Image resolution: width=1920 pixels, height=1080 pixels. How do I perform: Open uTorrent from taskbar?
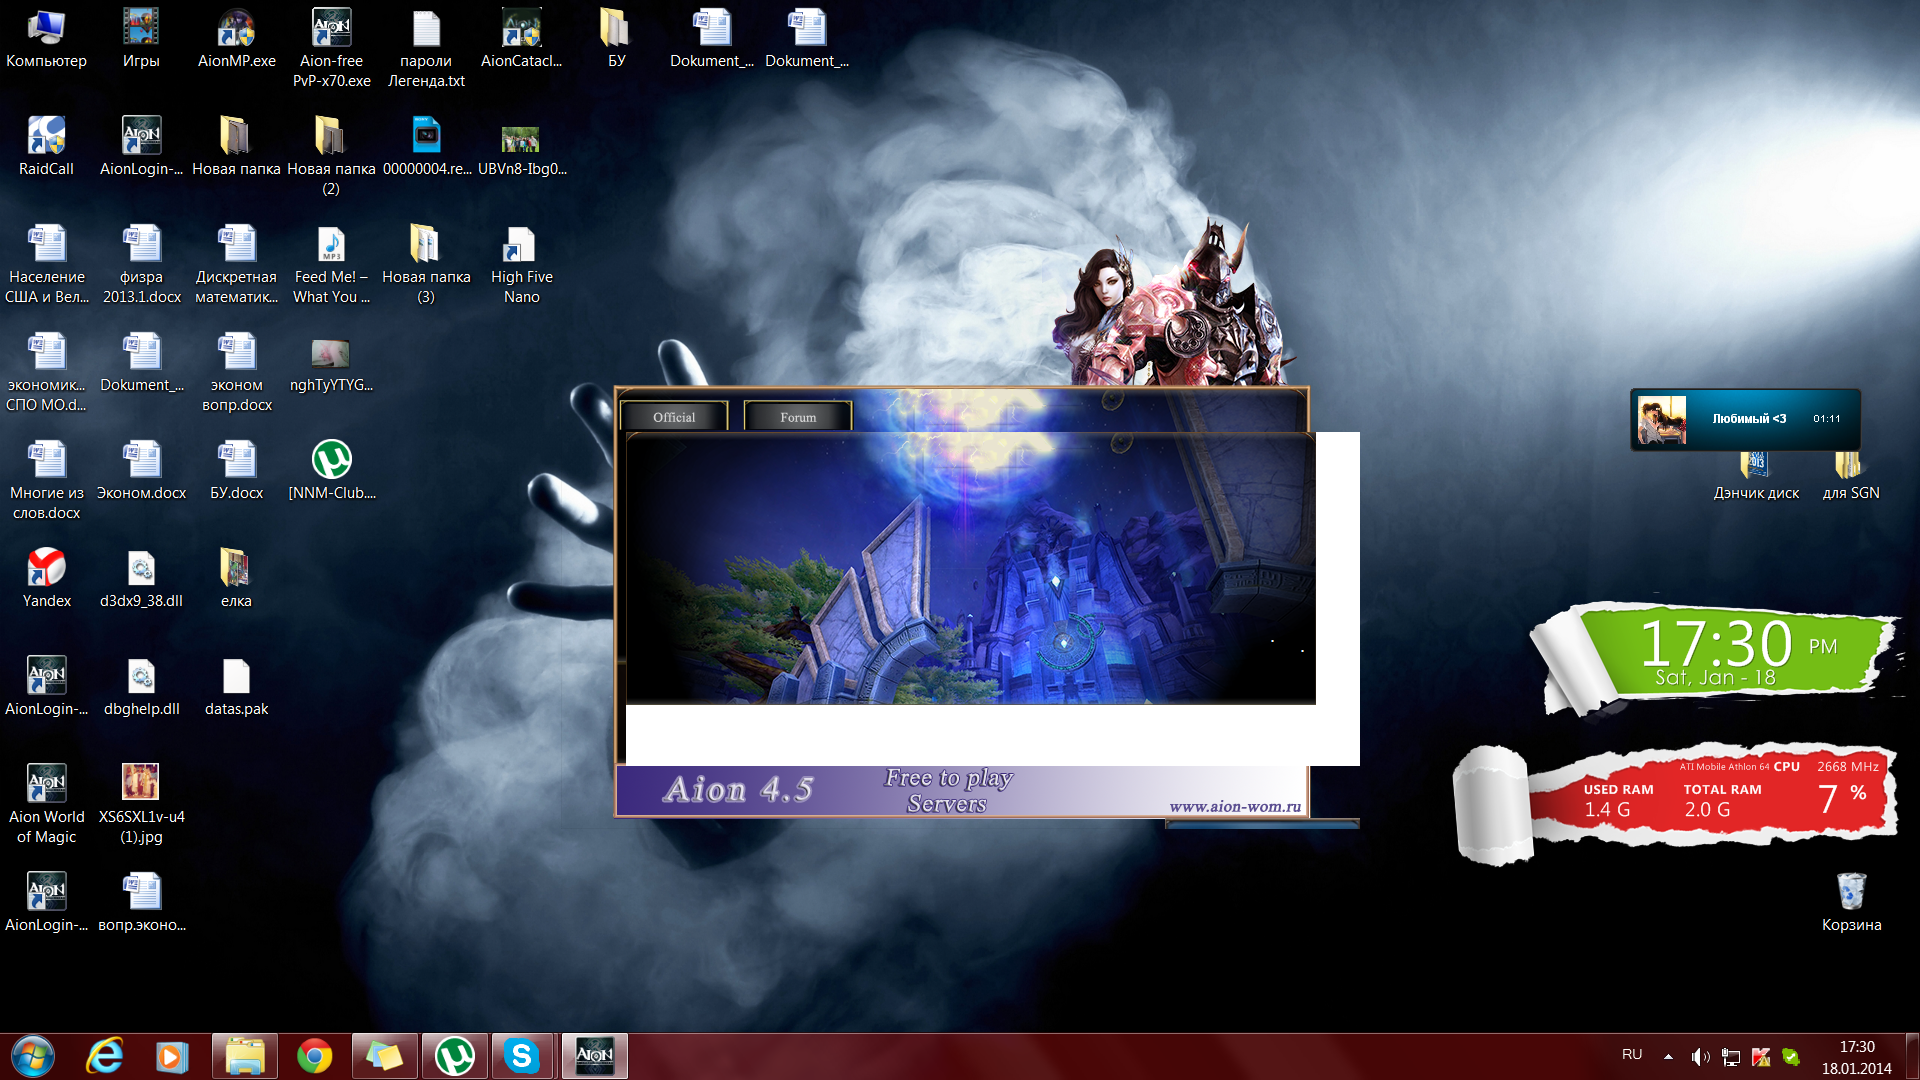click(455, 1056)
